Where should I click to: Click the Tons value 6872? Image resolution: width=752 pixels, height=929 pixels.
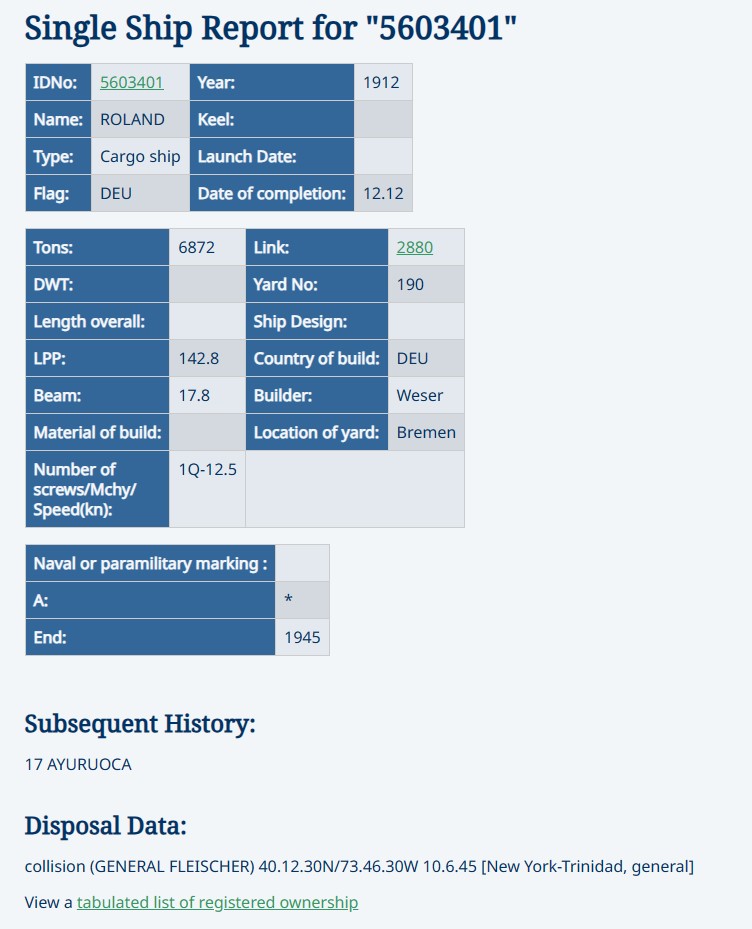(x=196, y=247)
